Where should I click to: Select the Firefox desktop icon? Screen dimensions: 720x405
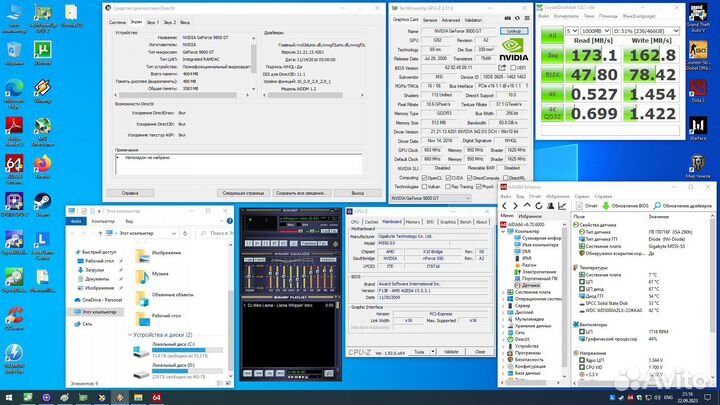click(x=42, y=167)
